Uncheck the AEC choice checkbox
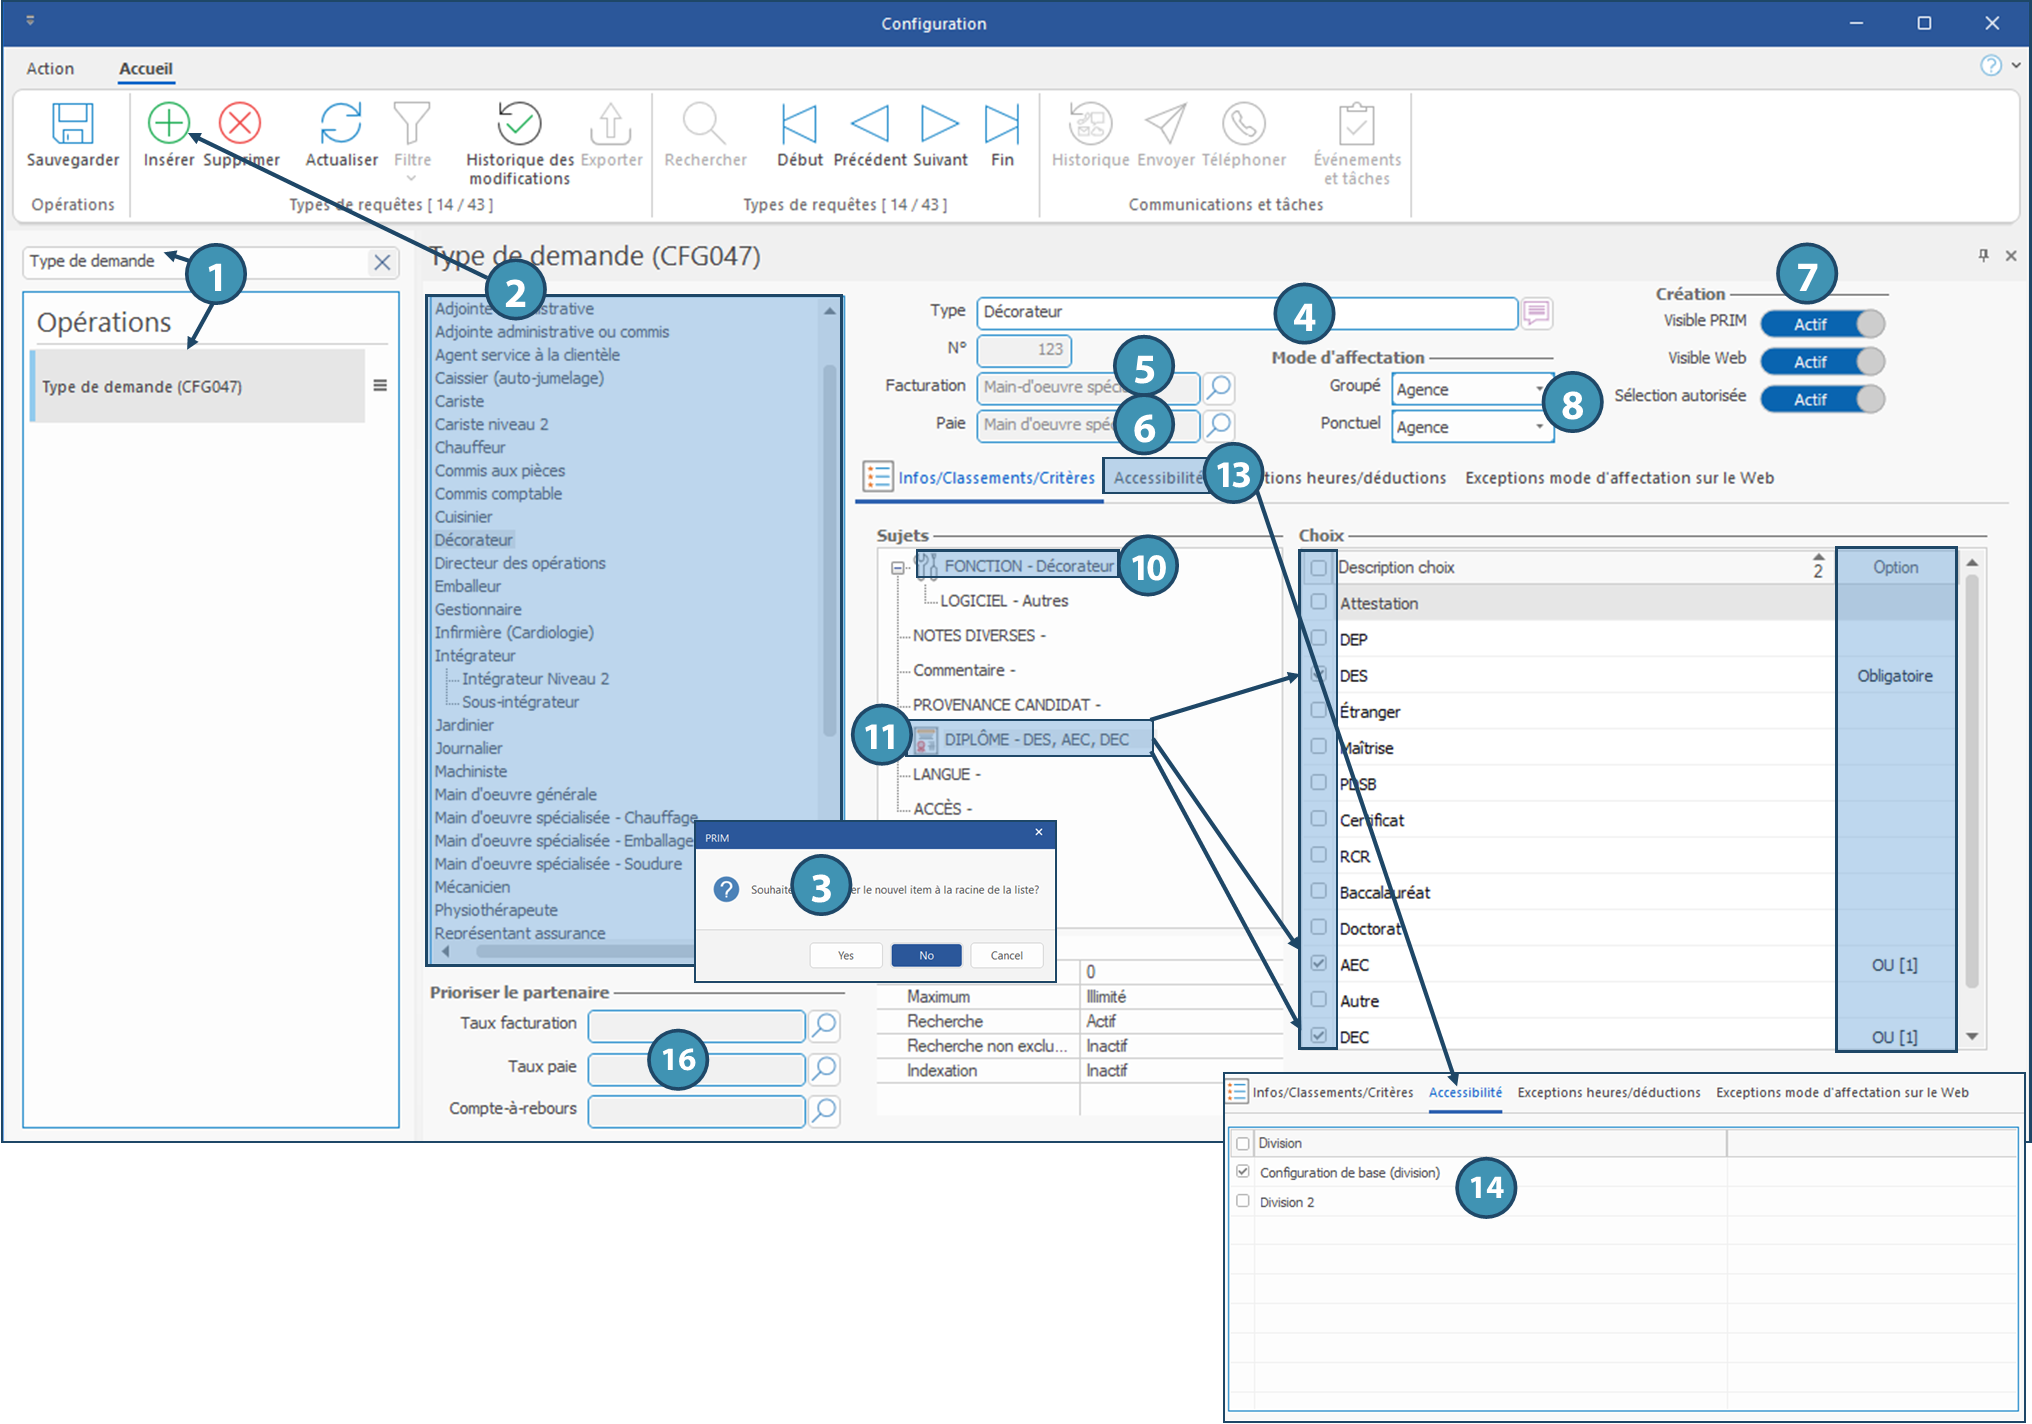This screenshot has height=1424, width=2032. pos(1318,964)
